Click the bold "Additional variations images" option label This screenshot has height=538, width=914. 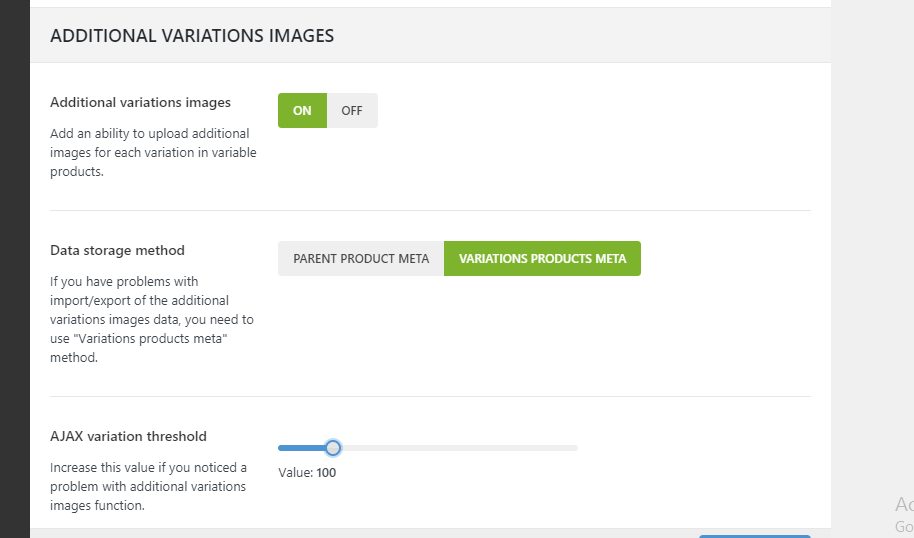pos(140,102)
